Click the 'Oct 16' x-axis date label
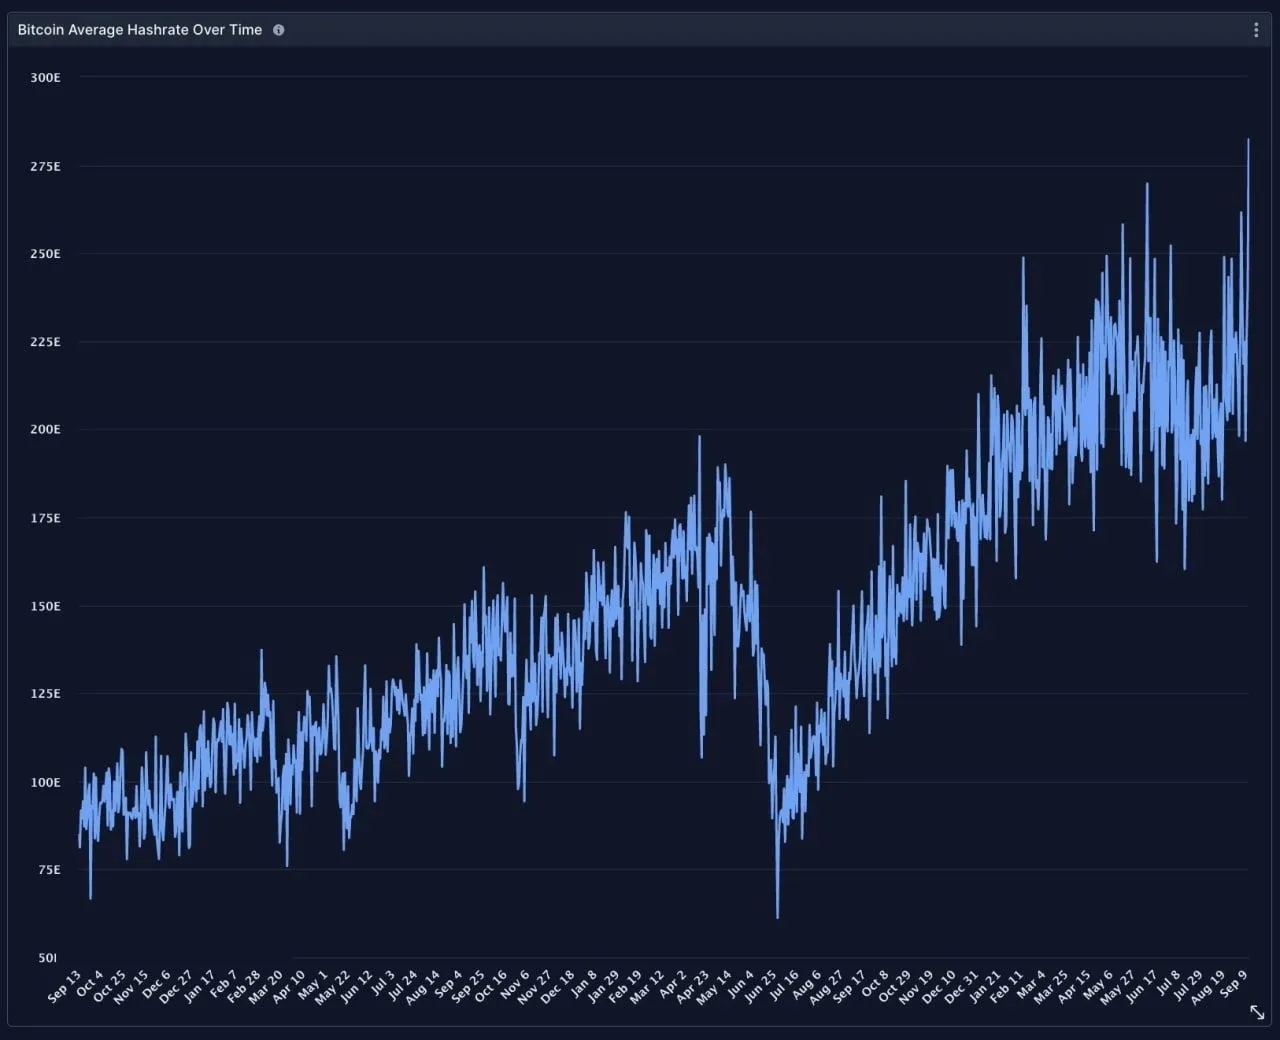Viewport: 1280px width, 1040px height. pyautogui.click(x=490, y=986)
